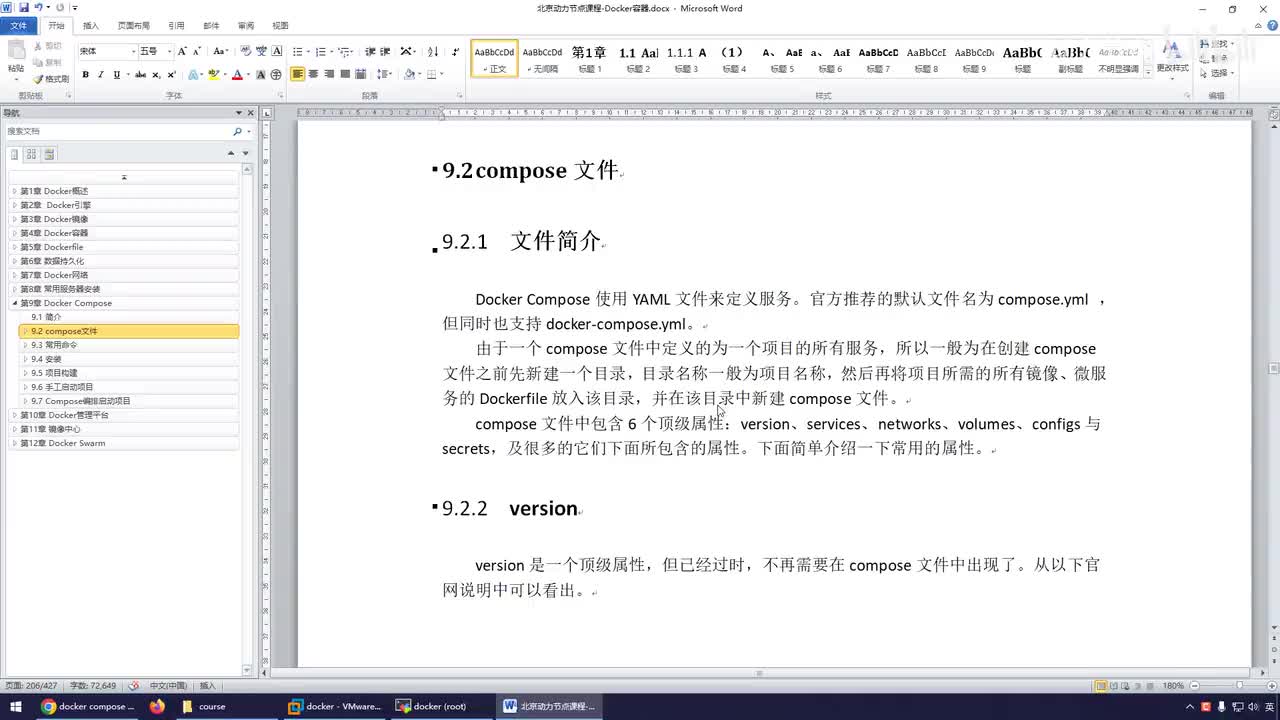Apply the 正文 Normal style
Viewport: 1280px width, 720px height.
(495, 59)
